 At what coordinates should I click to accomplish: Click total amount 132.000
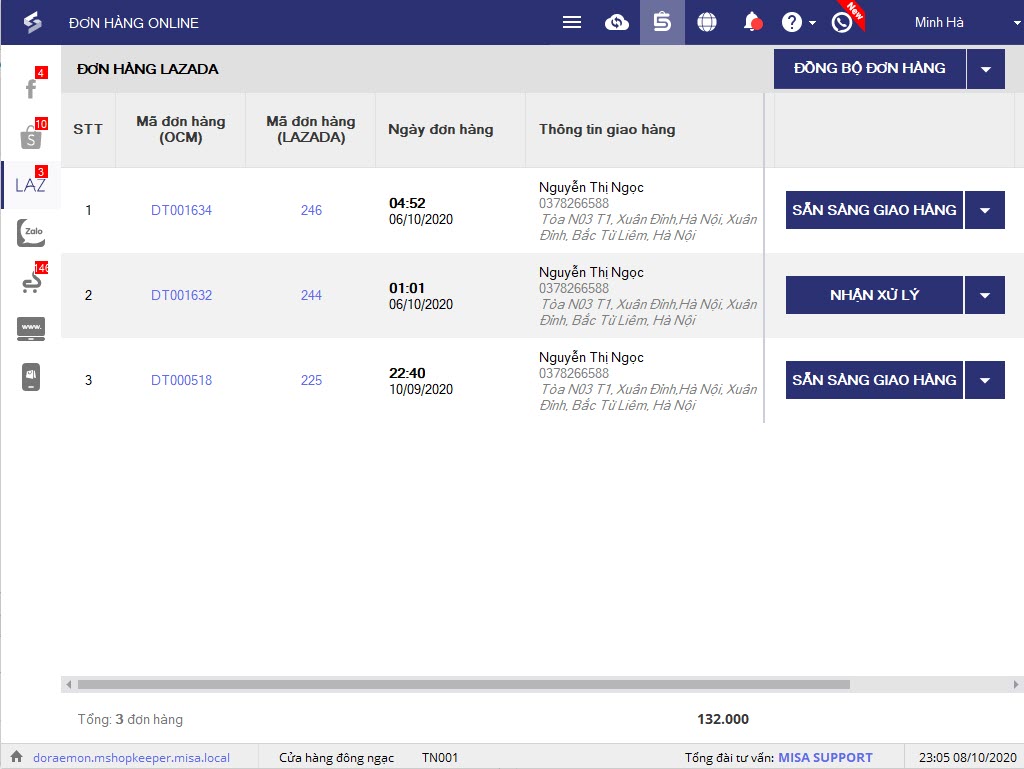[x=723, y=719]
